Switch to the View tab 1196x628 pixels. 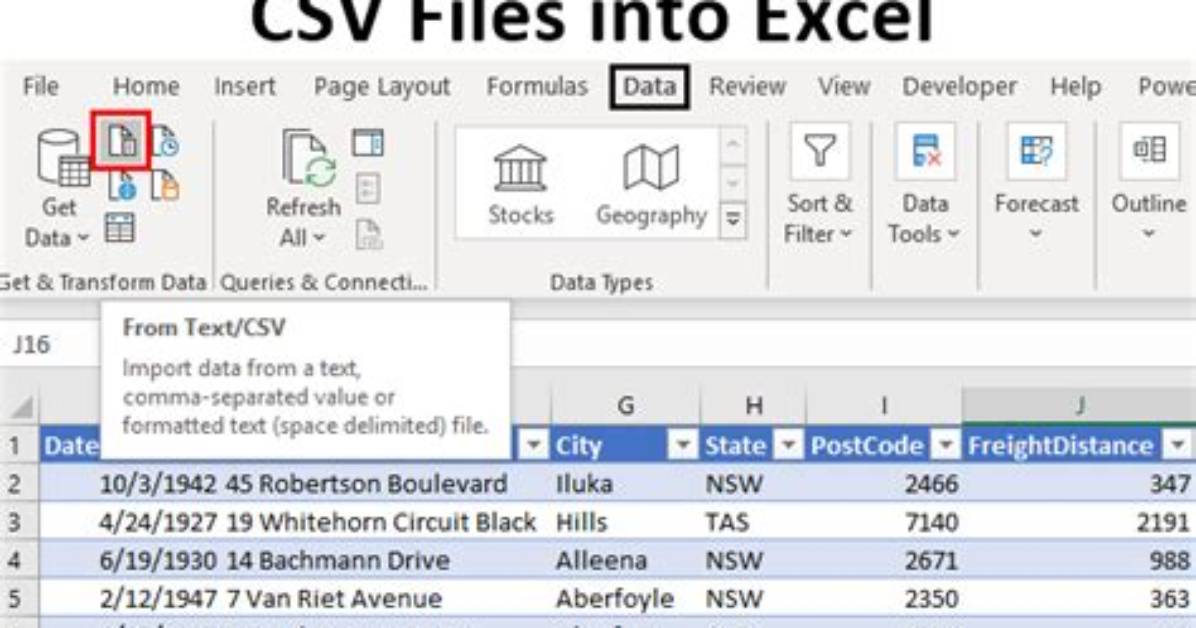tap(844, 86)
